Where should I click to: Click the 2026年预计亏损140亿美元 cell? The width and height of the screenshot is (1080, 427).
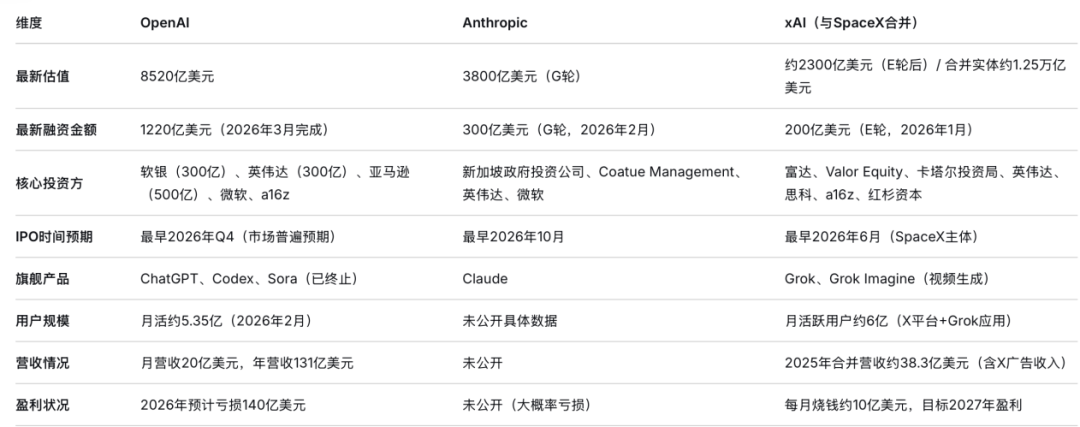coord(223,405)
